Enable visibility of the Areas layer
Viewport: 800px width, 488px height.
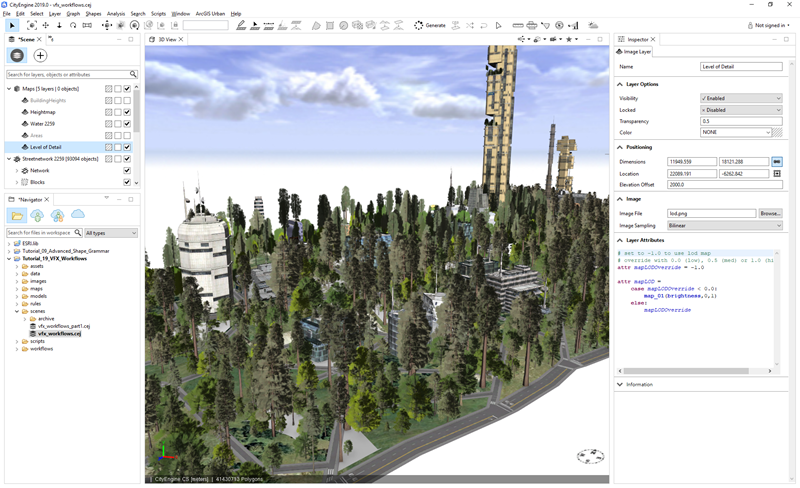[x=127, y=136]
